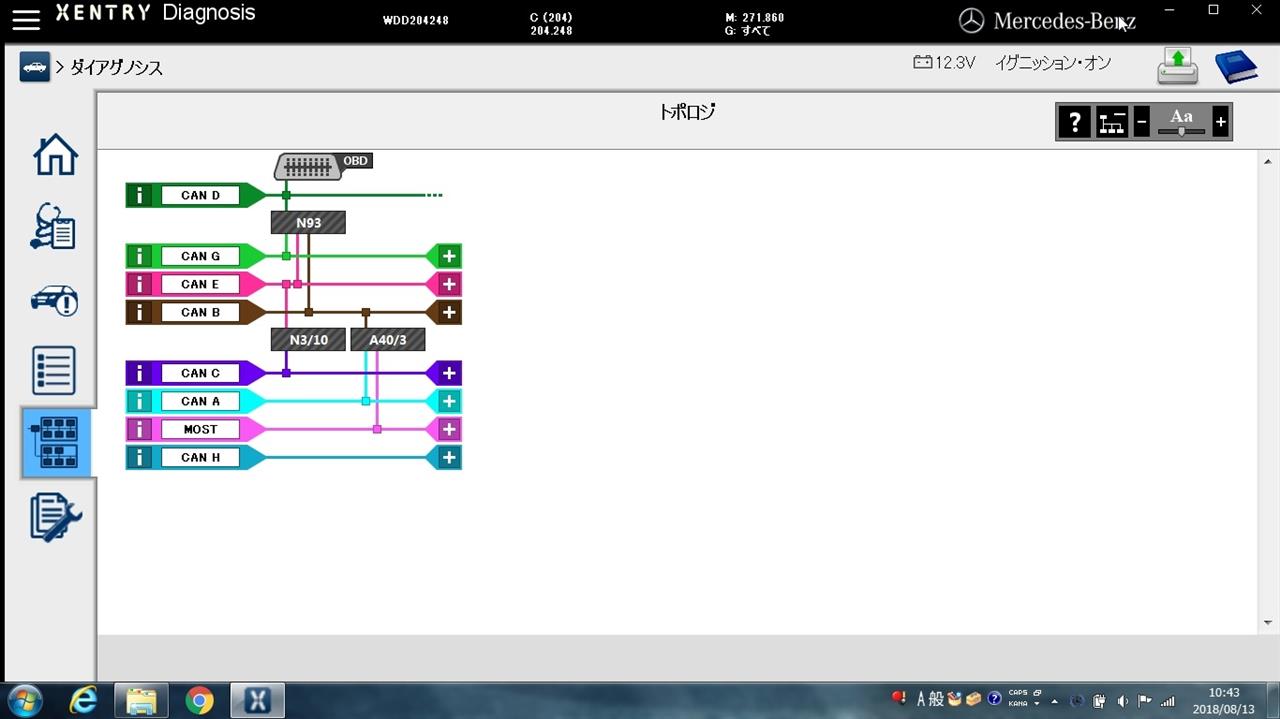
Task: Show info for CAN H bus
Action: [139, 457]
